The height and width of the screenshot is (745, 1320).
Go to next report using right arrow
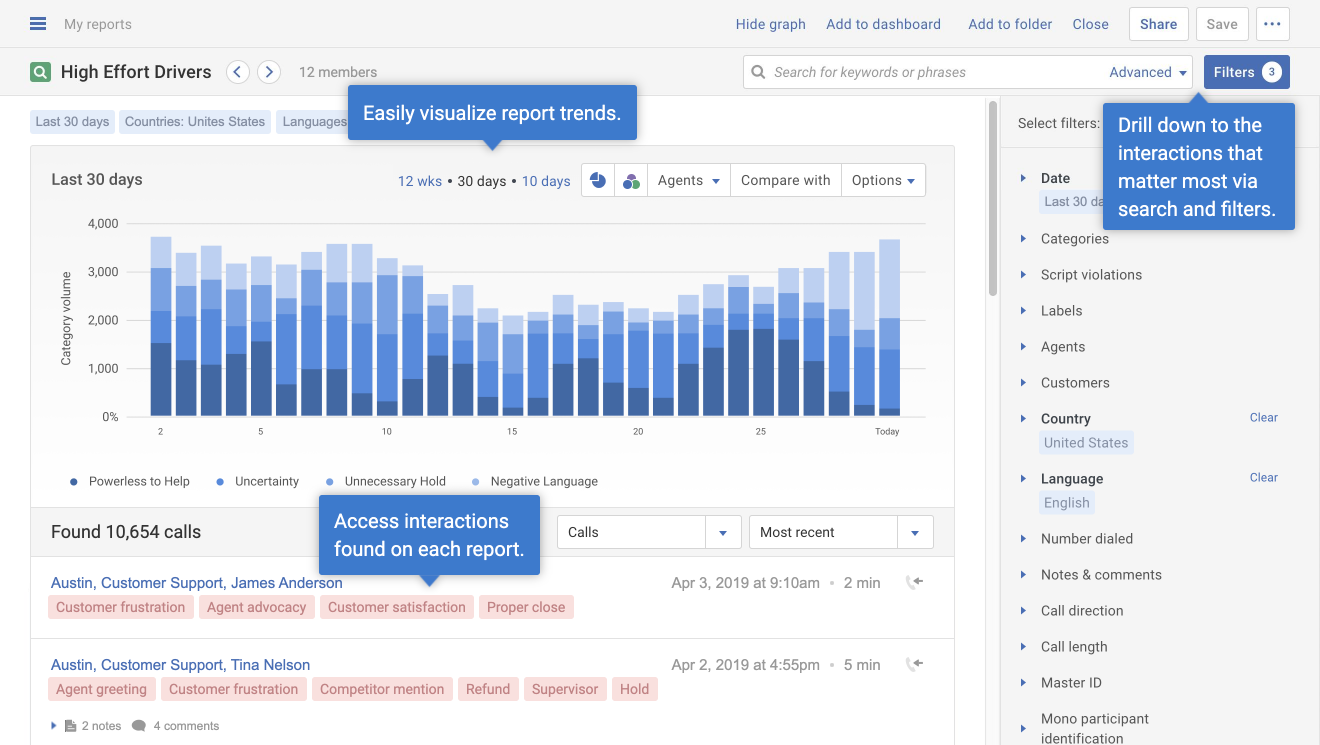[x=268, y=72]
